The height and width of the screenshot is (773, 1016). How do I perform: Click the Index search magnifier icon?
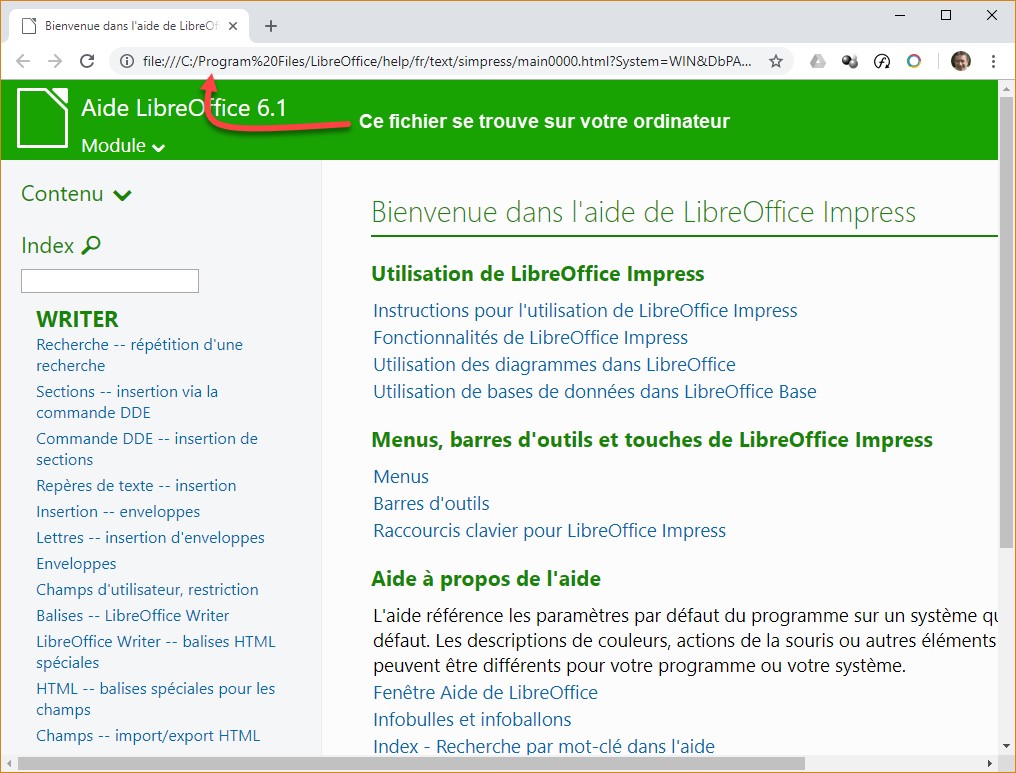(91, 245)
